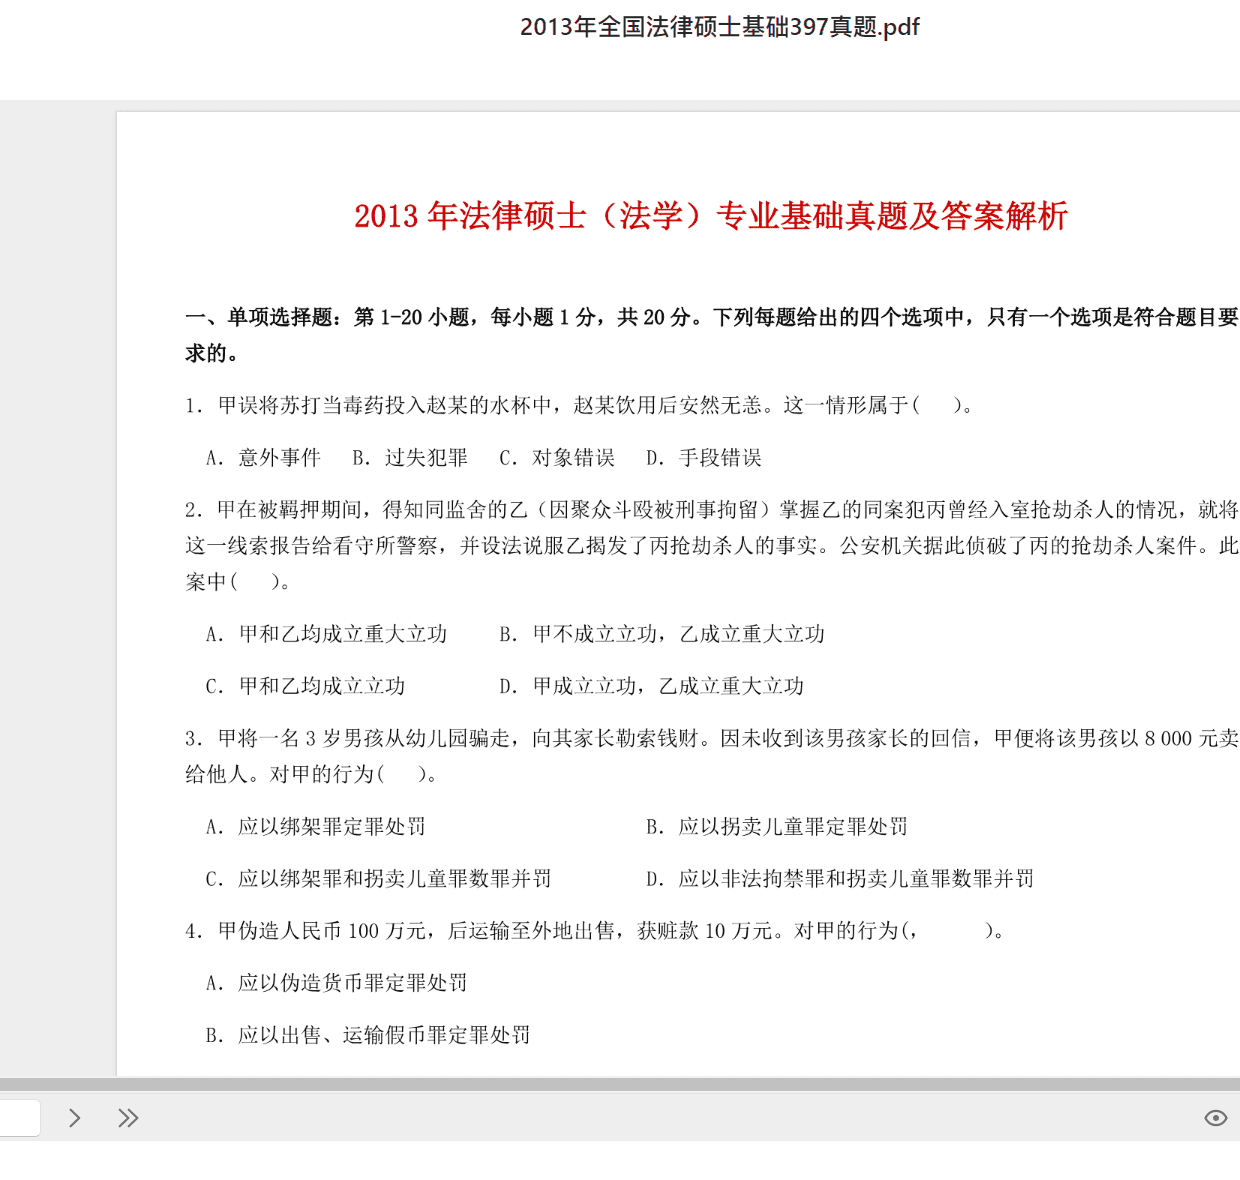Select option D. 手段错误

(x=704, y=458)
